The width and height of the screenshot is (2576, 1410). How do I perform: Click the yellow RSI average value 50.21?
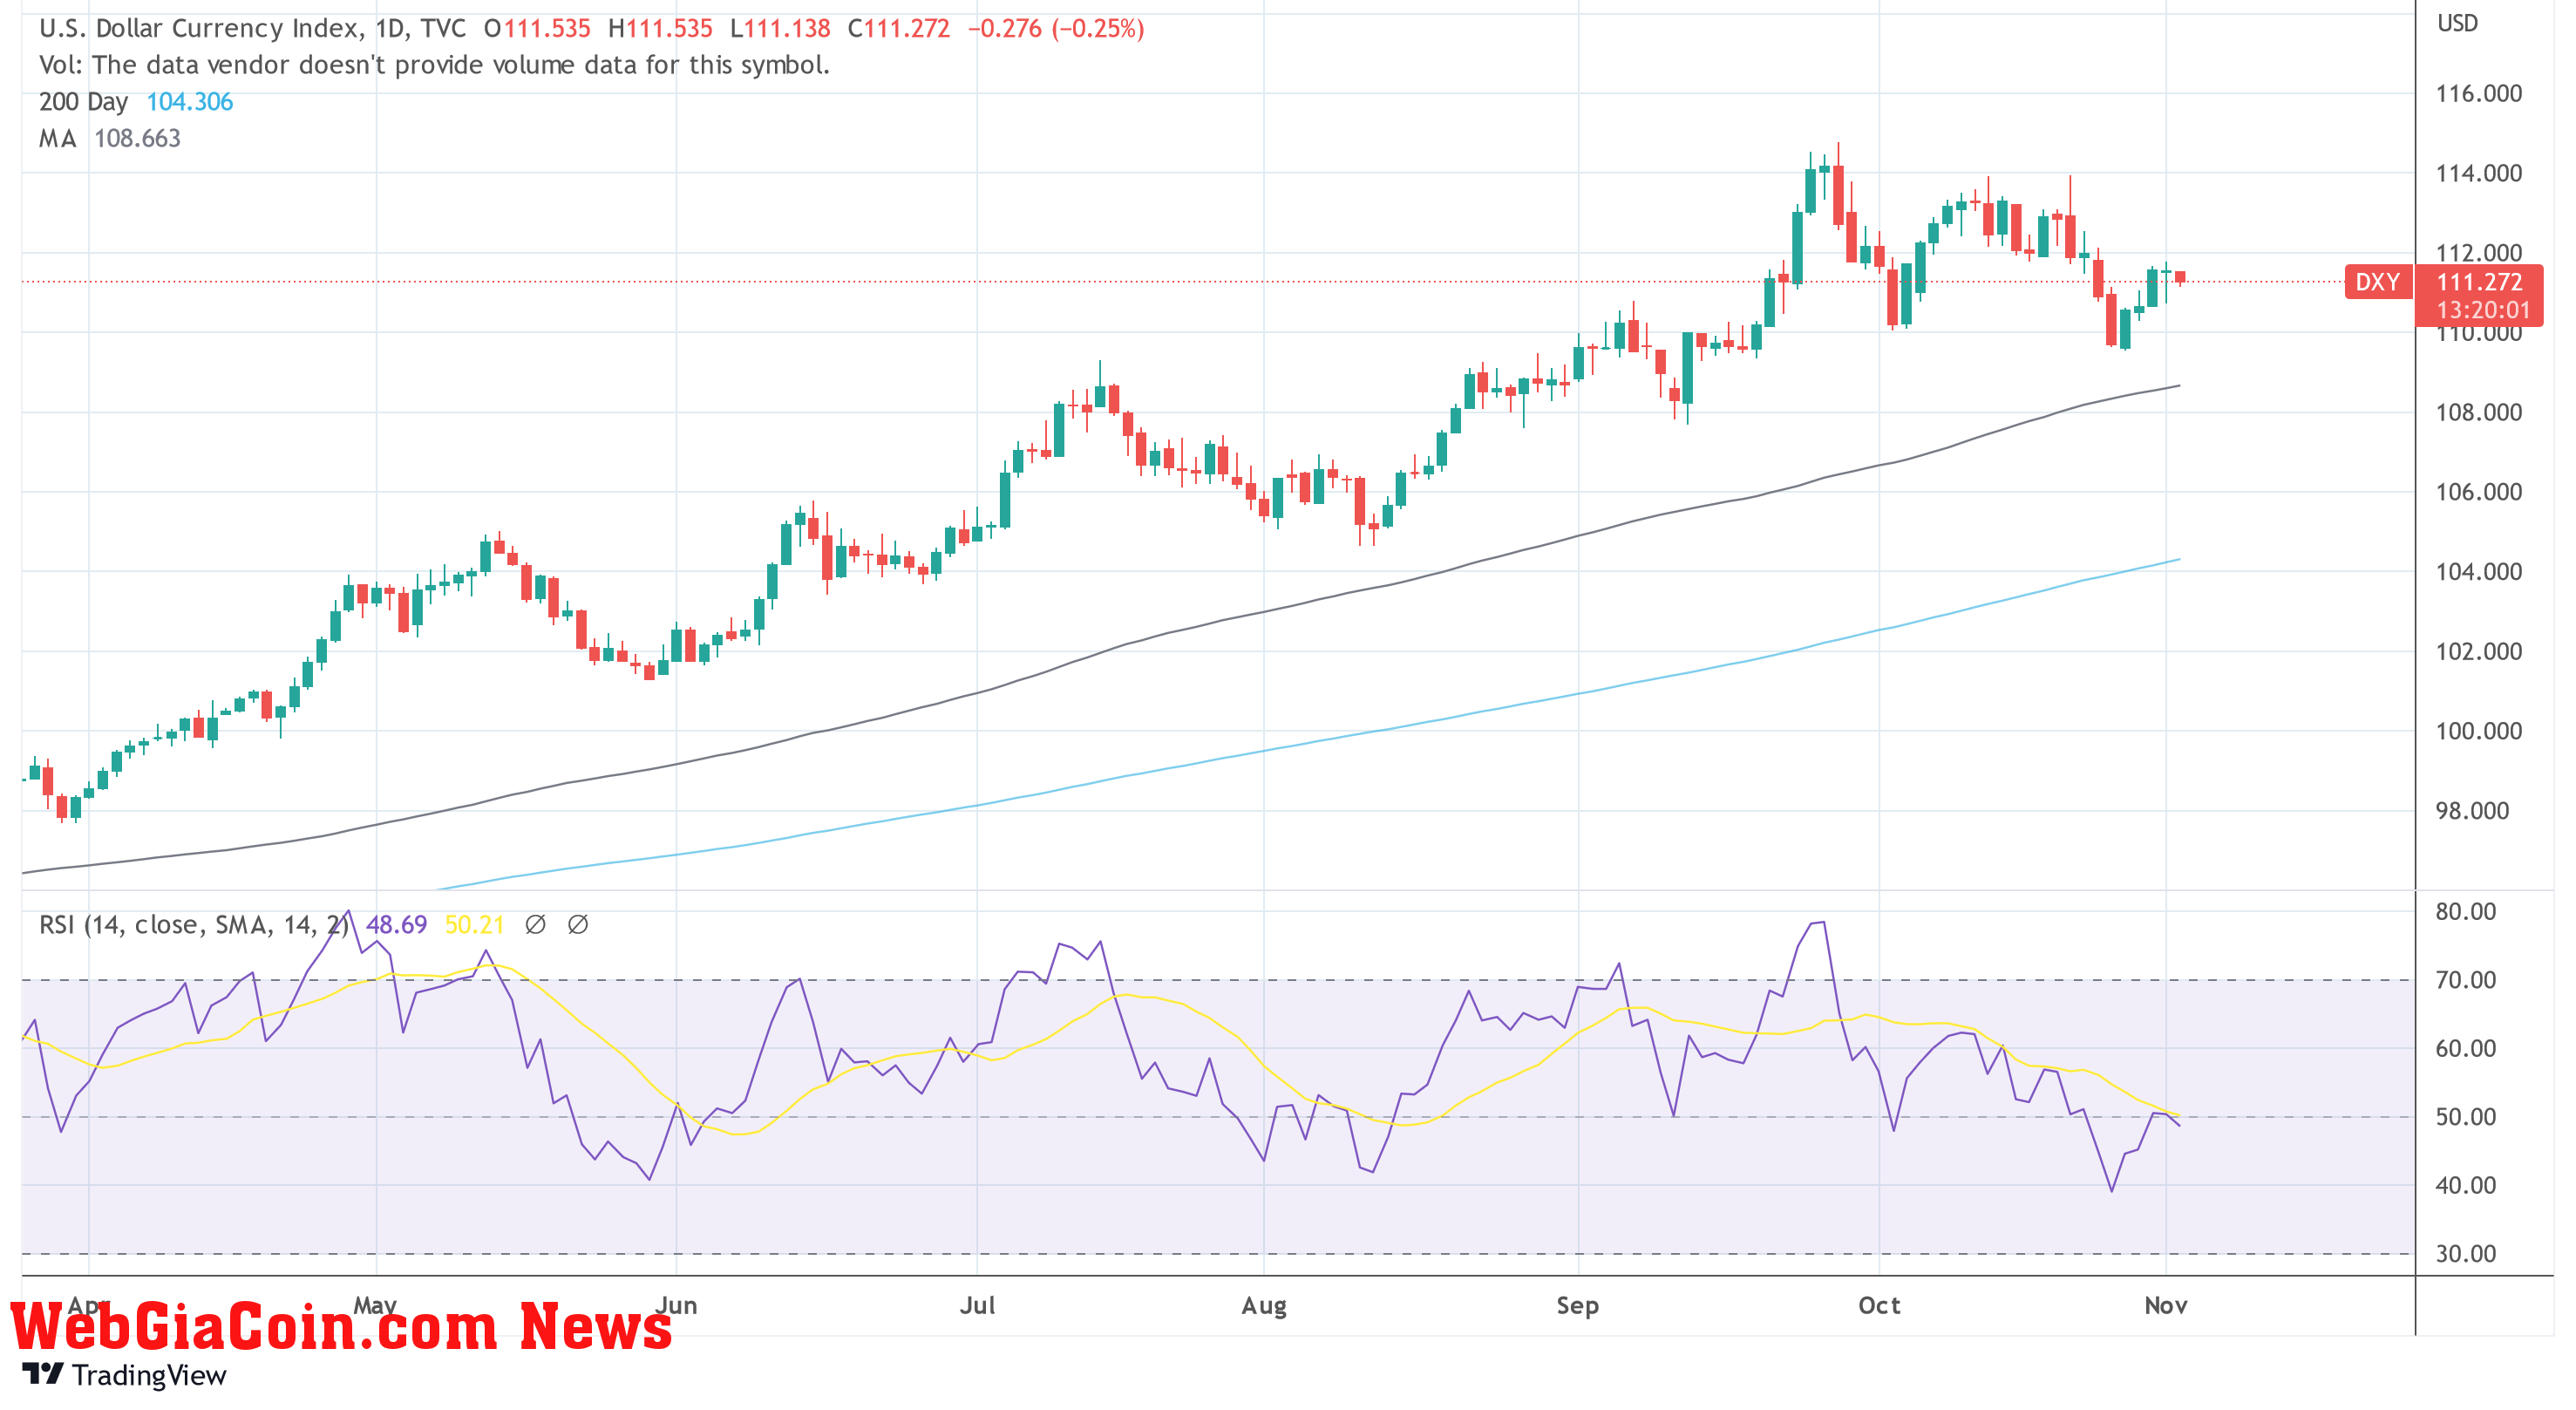(x=474, y=925)
